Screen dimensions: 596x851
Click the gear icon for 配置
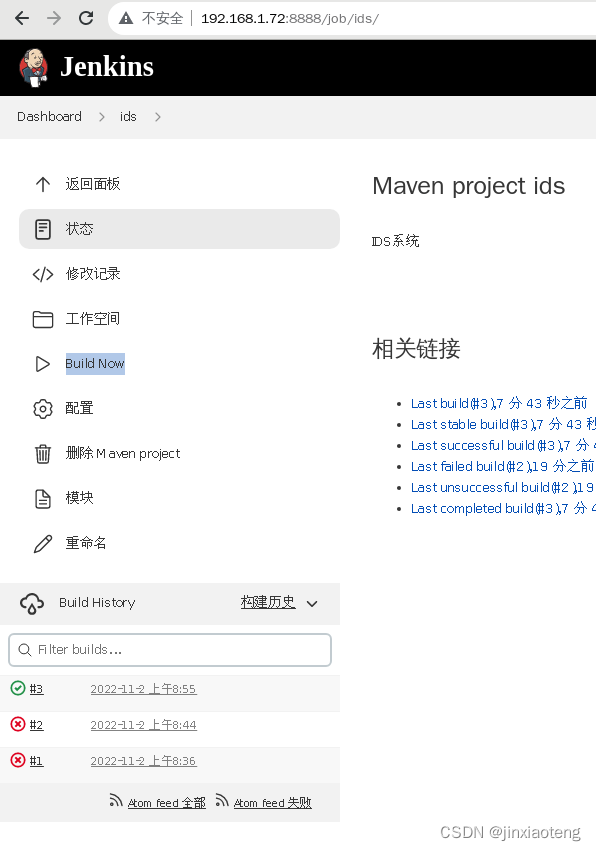43,409
